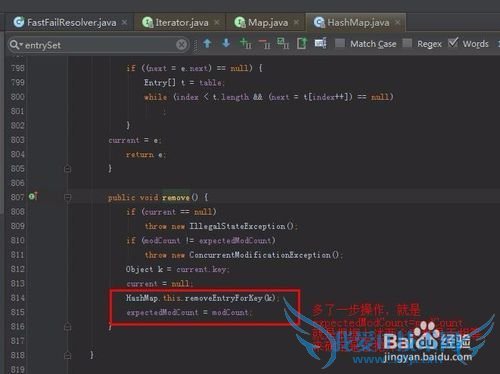Click ConcurrentModificationException in line 811
The image size is (500, 374).
(260, 255)
